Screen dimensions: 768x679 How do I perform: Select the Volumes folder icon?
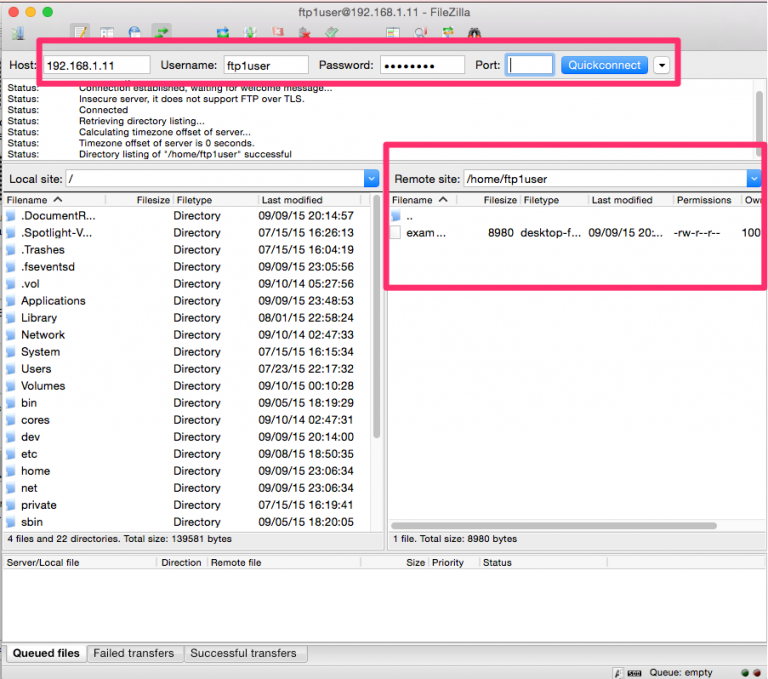click(11, 386)
